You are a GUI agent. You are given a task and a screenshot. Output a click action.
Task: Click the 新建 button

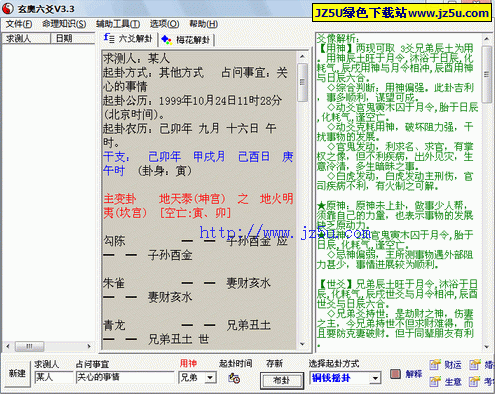[17, 374]
